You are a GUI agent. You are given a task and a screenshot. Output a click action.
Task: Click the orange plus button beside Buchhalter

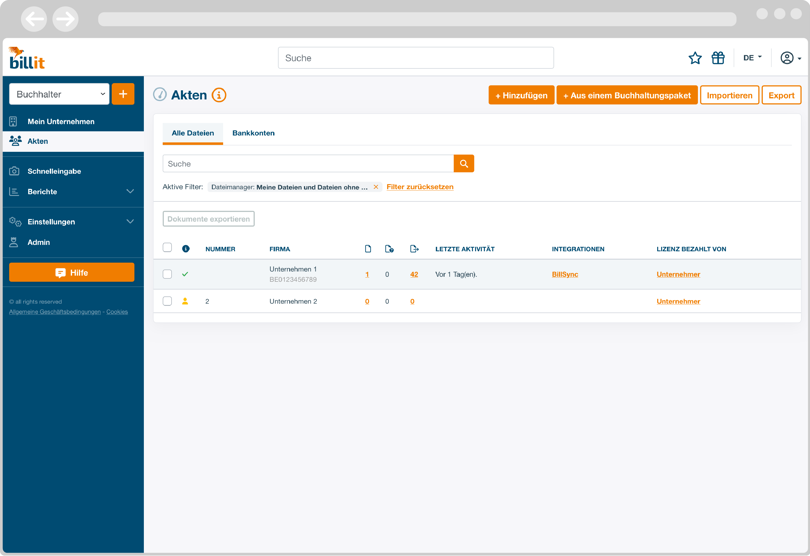pos(123,94)
